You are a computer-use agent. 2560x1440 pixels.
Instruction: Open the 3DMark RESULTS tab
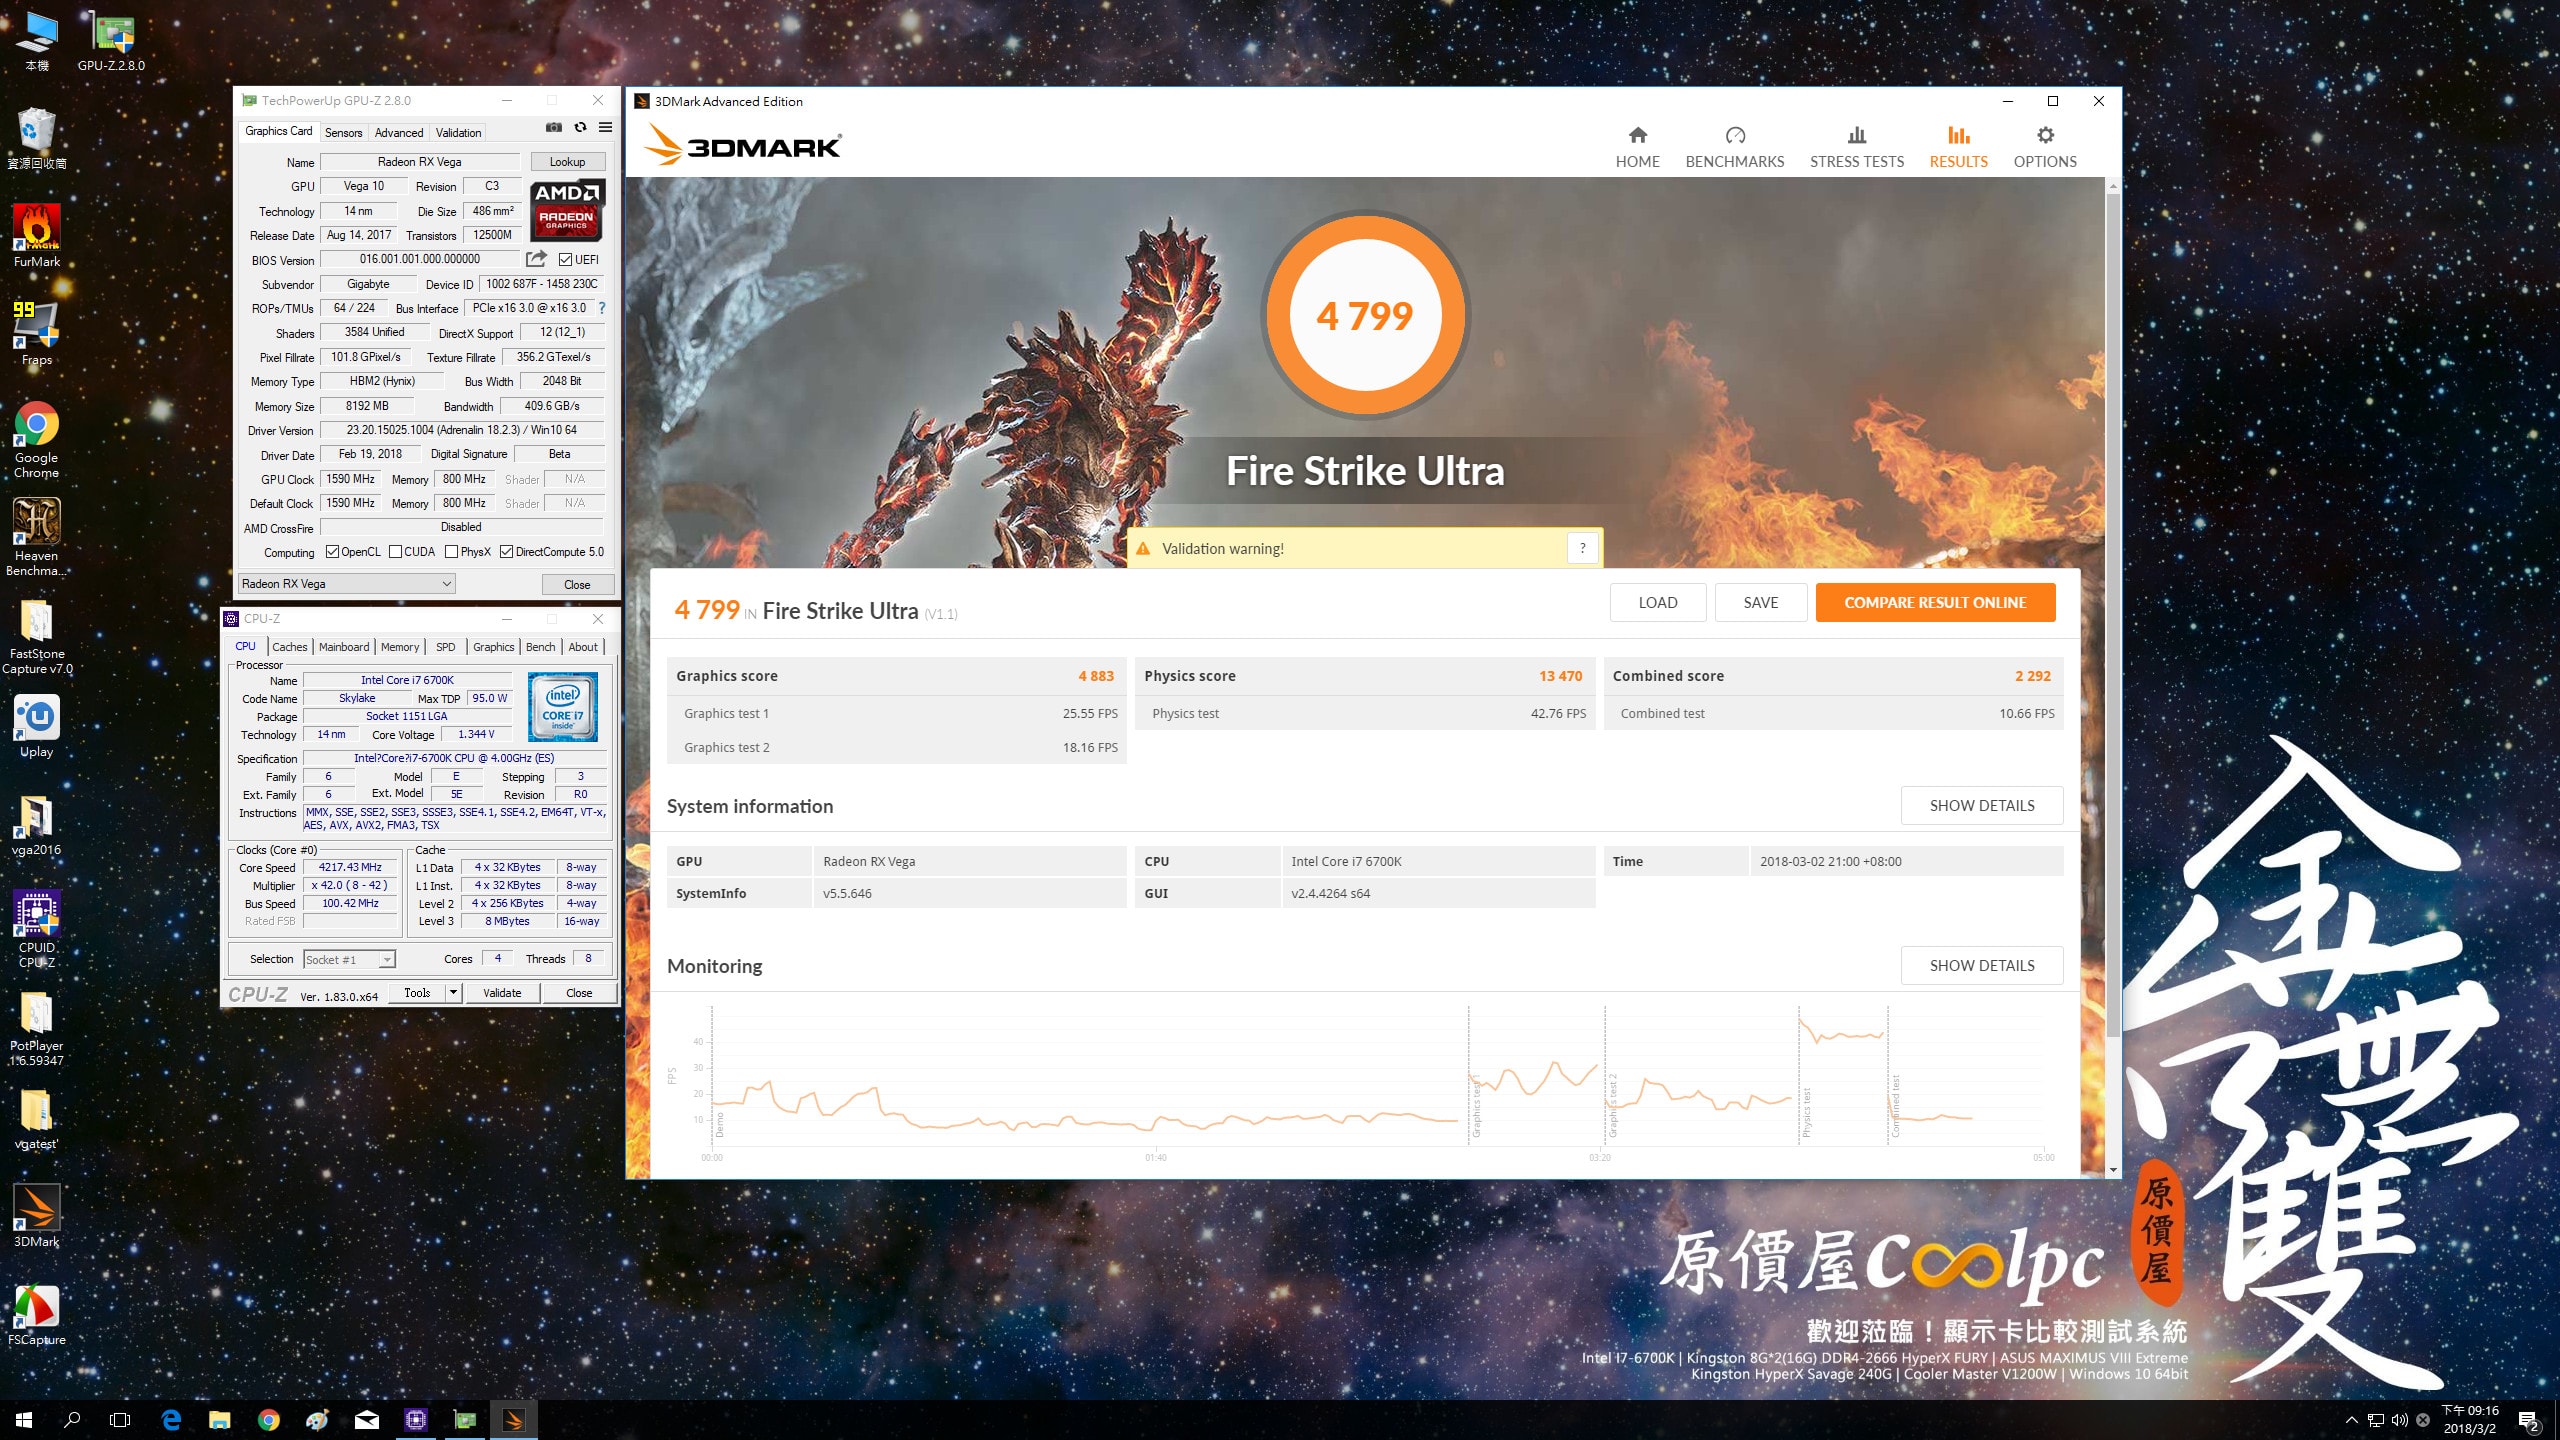click(x=1958, y=147)
